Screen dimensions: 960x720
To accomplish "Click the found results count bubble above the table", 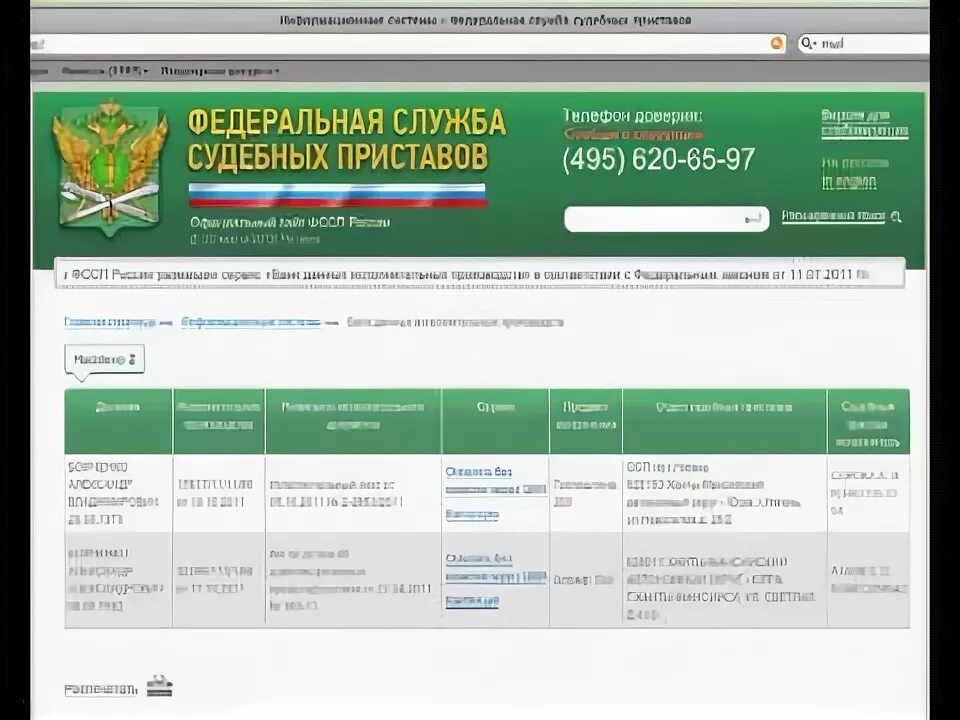I will click(105, 359).
